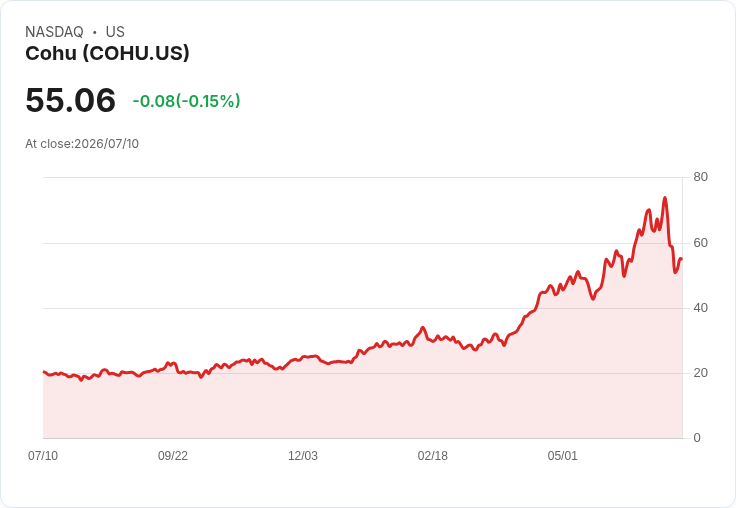Click the rightmost end of price line

tap(682, 259)
